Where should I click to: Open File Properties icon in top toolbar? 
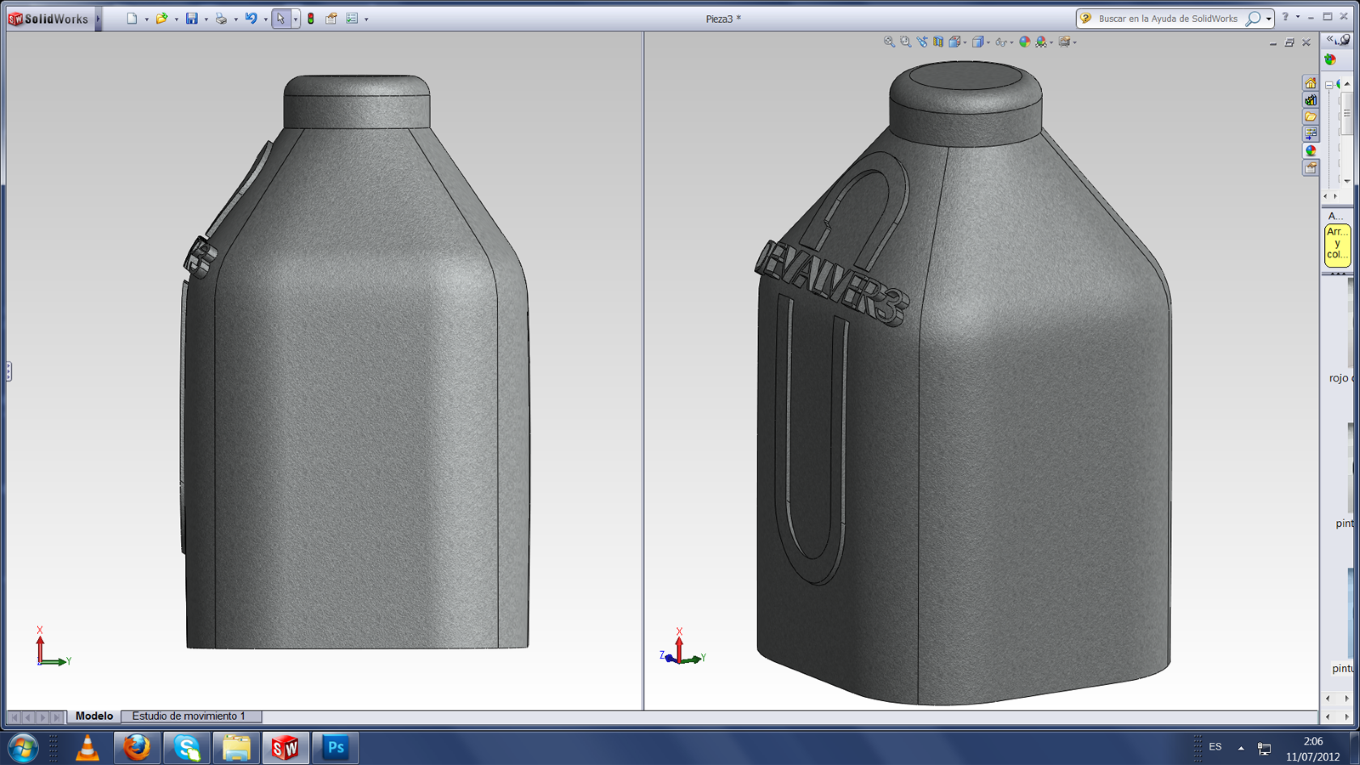click(331, 19)
